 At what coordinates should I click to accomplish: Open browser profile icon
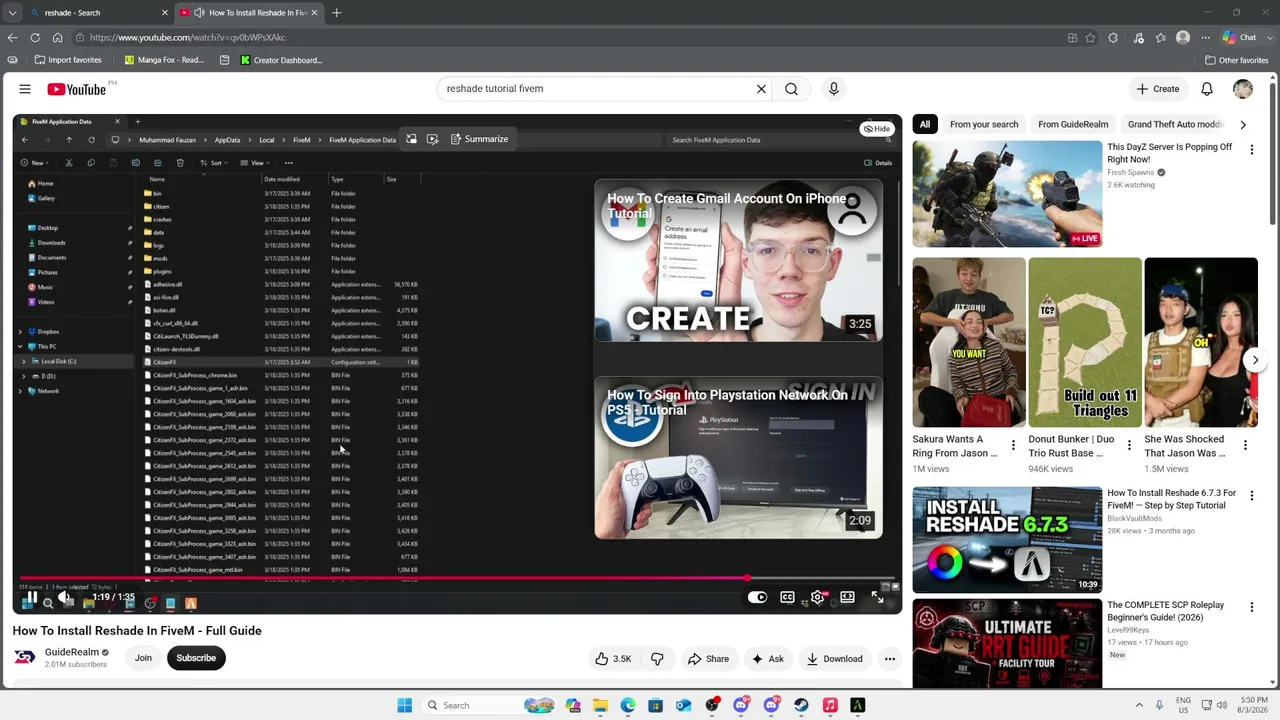[x=1183, y=38]
